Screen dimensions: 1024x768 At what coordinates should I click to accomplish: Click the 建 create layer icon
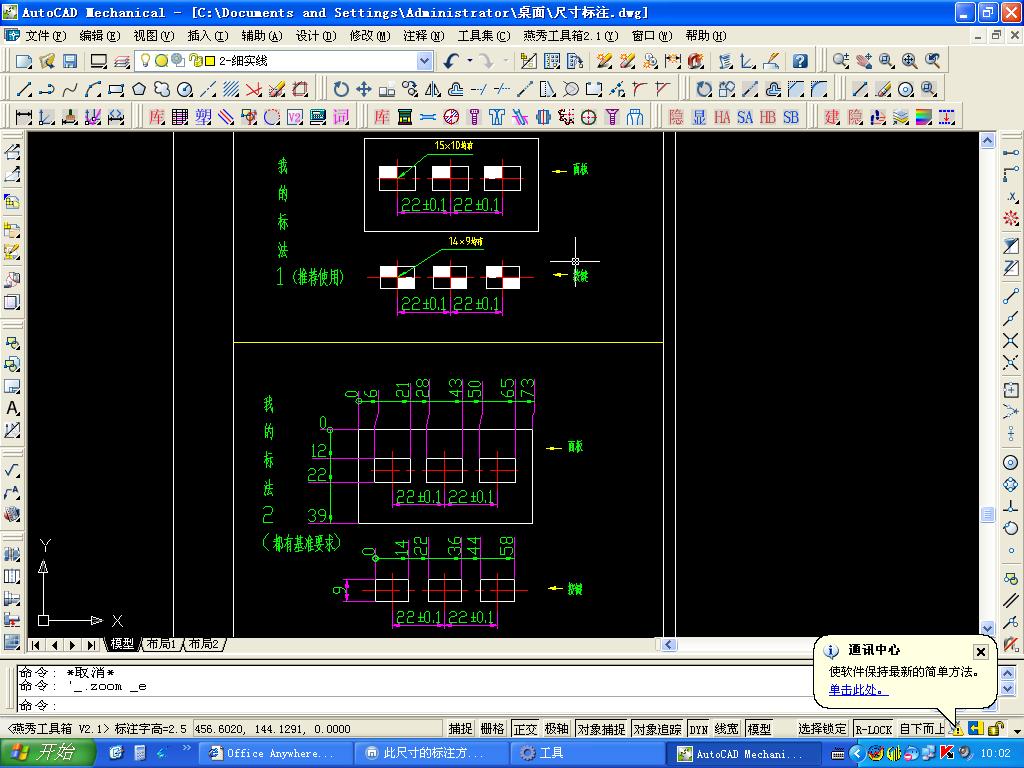click(832, 117)
